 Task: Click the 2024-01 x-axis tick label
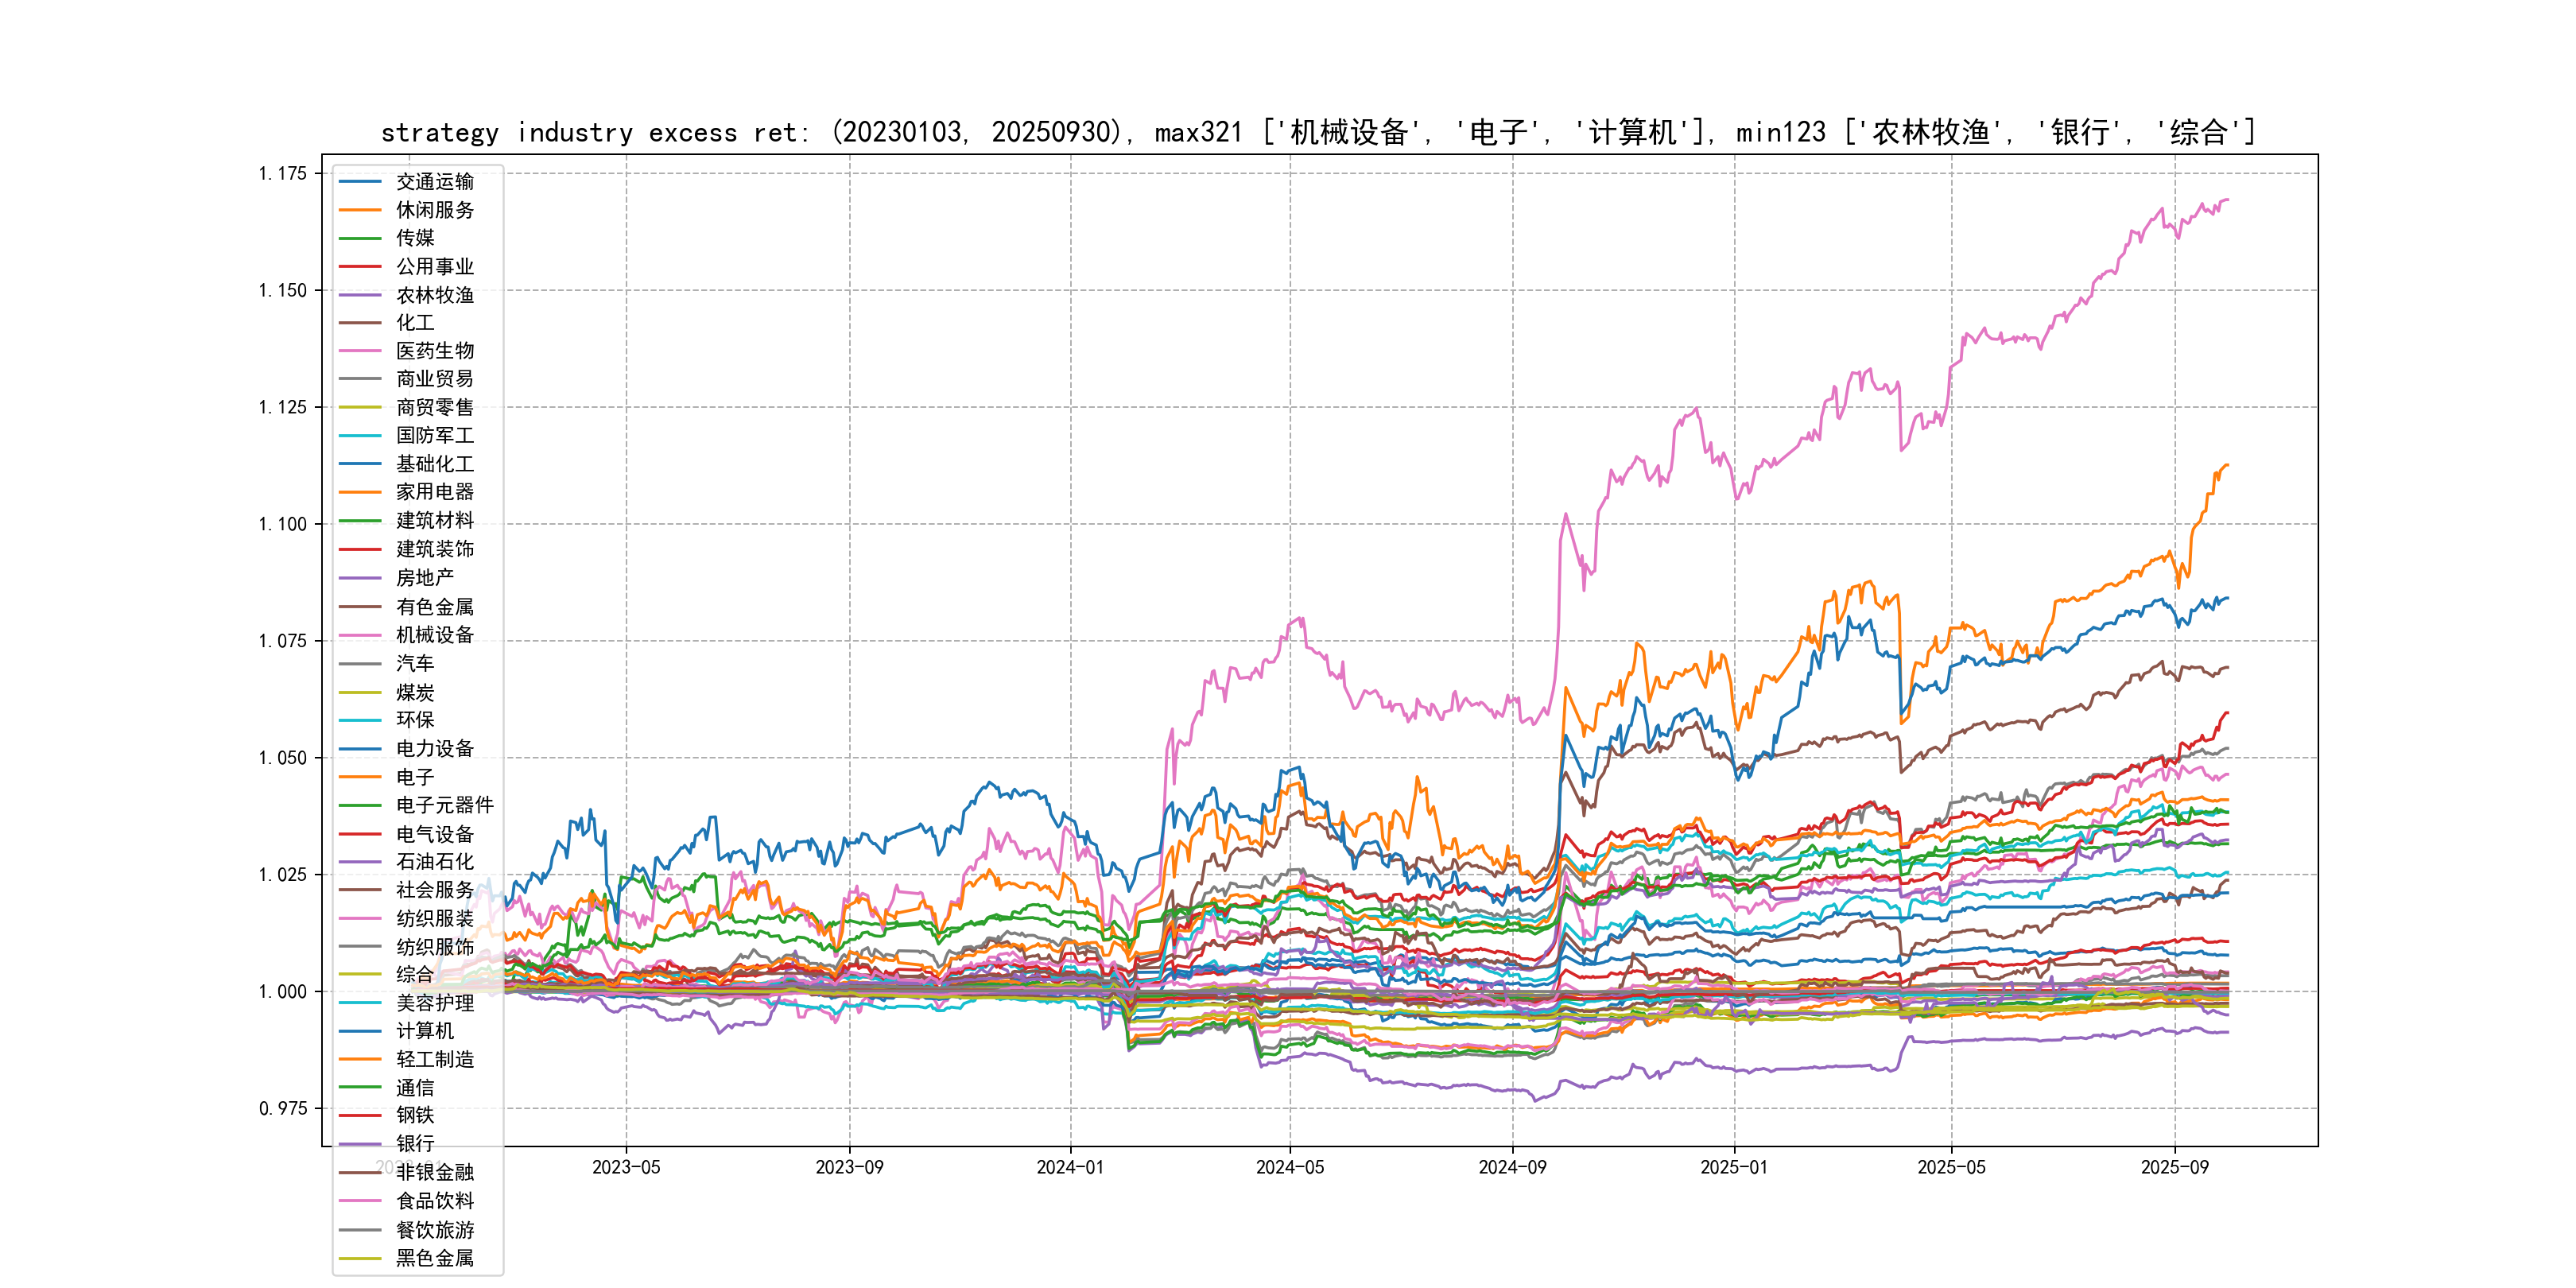tap(1070, 1168)
